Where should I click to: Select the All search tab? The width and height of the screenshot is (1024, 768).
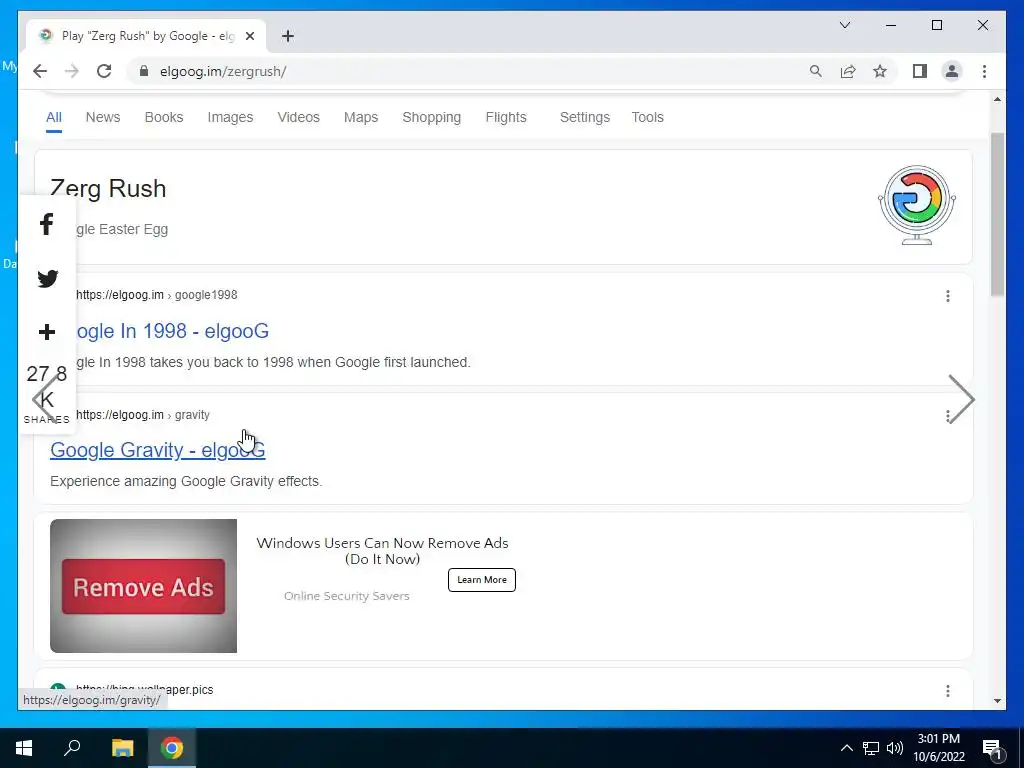click(x=54, y=118)
